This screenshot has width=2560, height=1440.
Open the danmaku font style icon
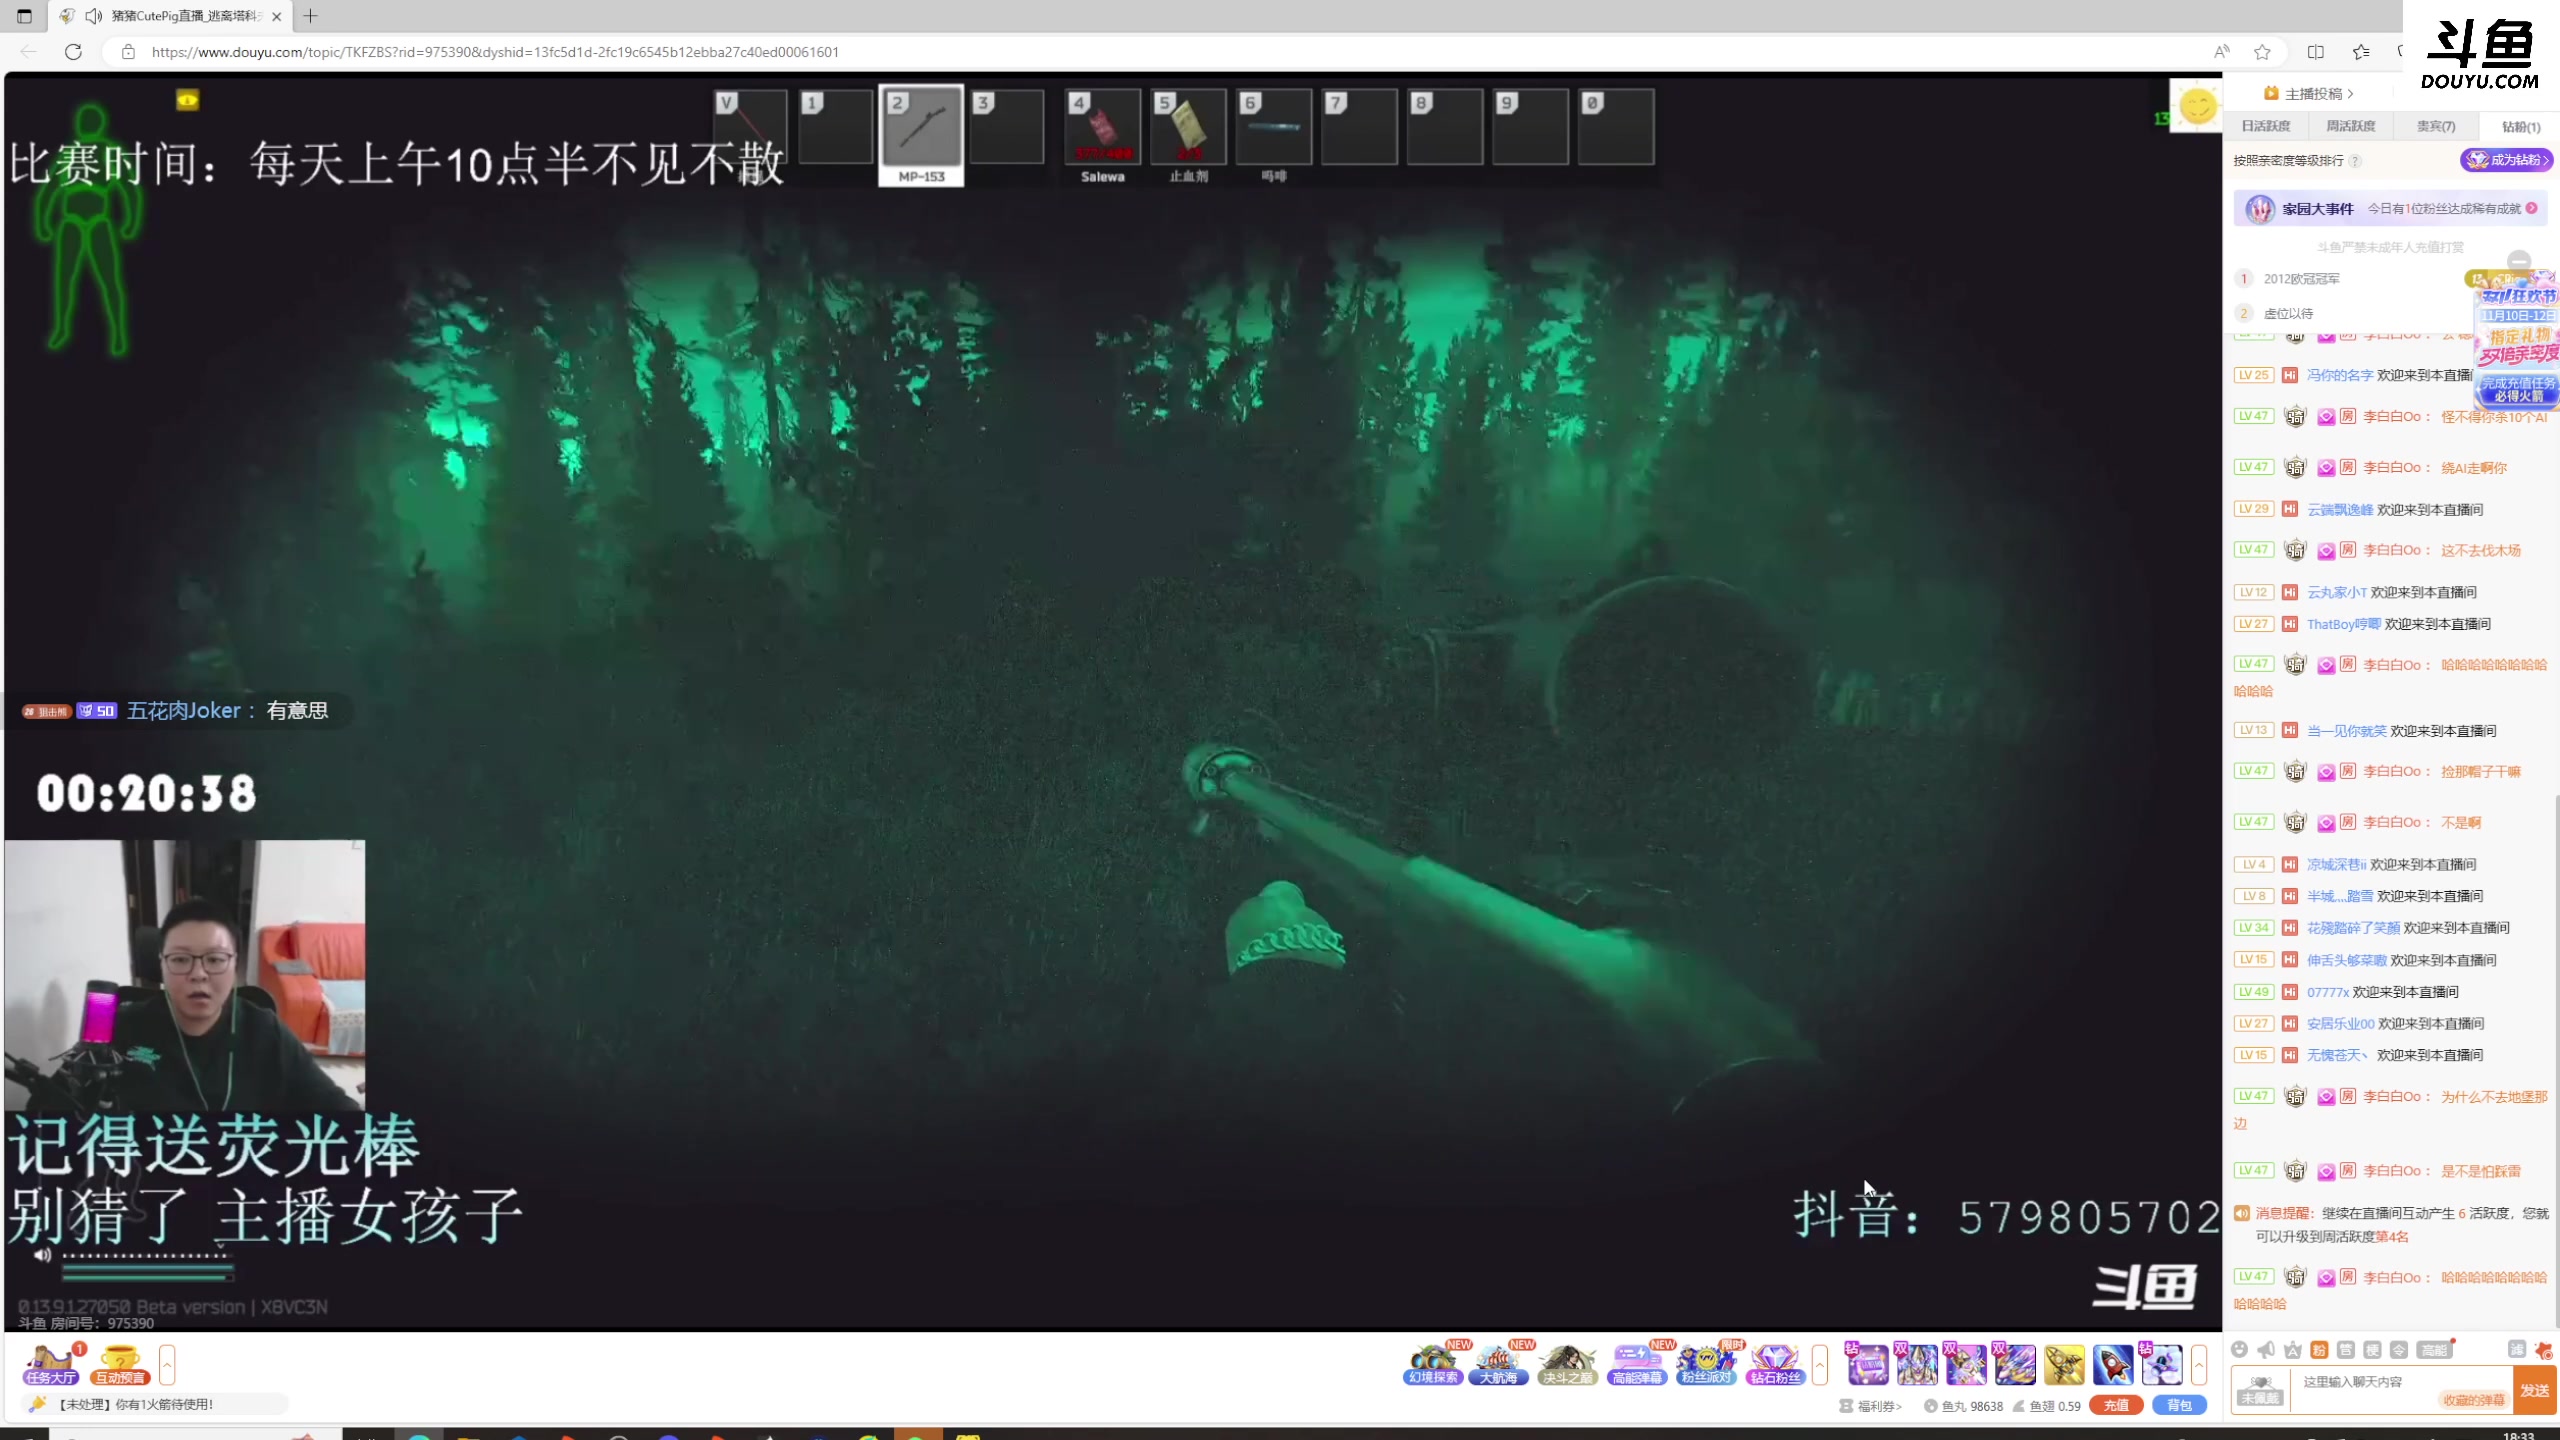coord(2293,1349)
